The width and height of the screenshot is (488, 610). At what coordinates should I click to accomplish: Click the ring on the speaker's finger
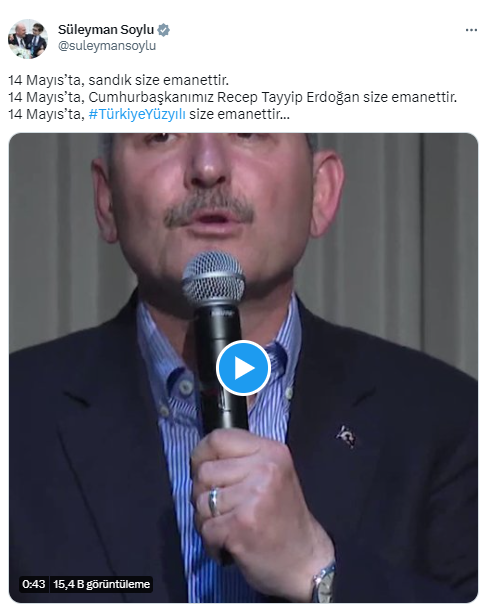[213, 502]
